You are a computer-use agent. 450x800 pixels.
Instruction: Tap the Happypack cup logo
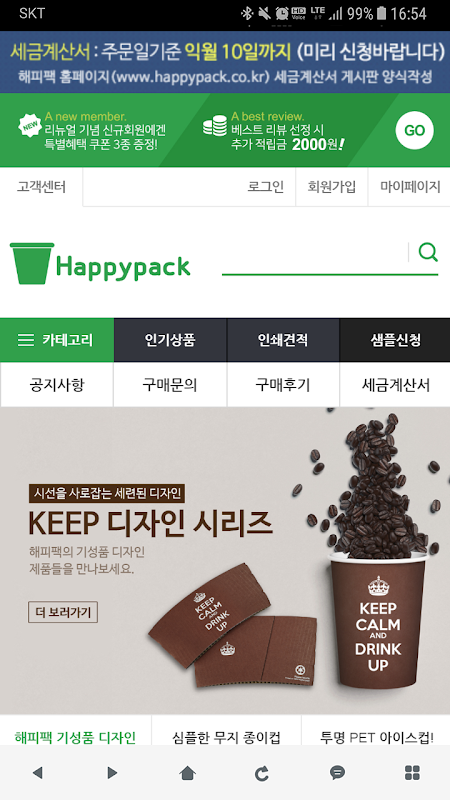click(x=100, y=264)
